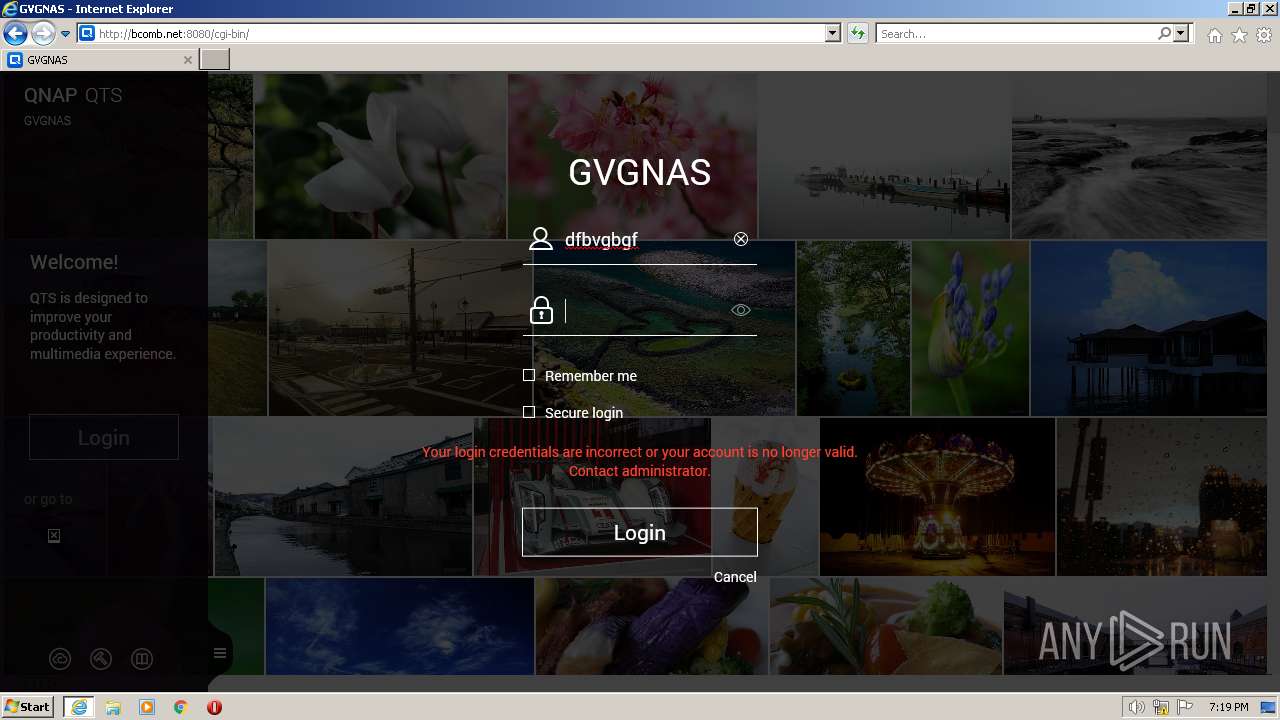Click the browser Back button
The width and height of the screenshot is (1280, 720).
point(15,34)
